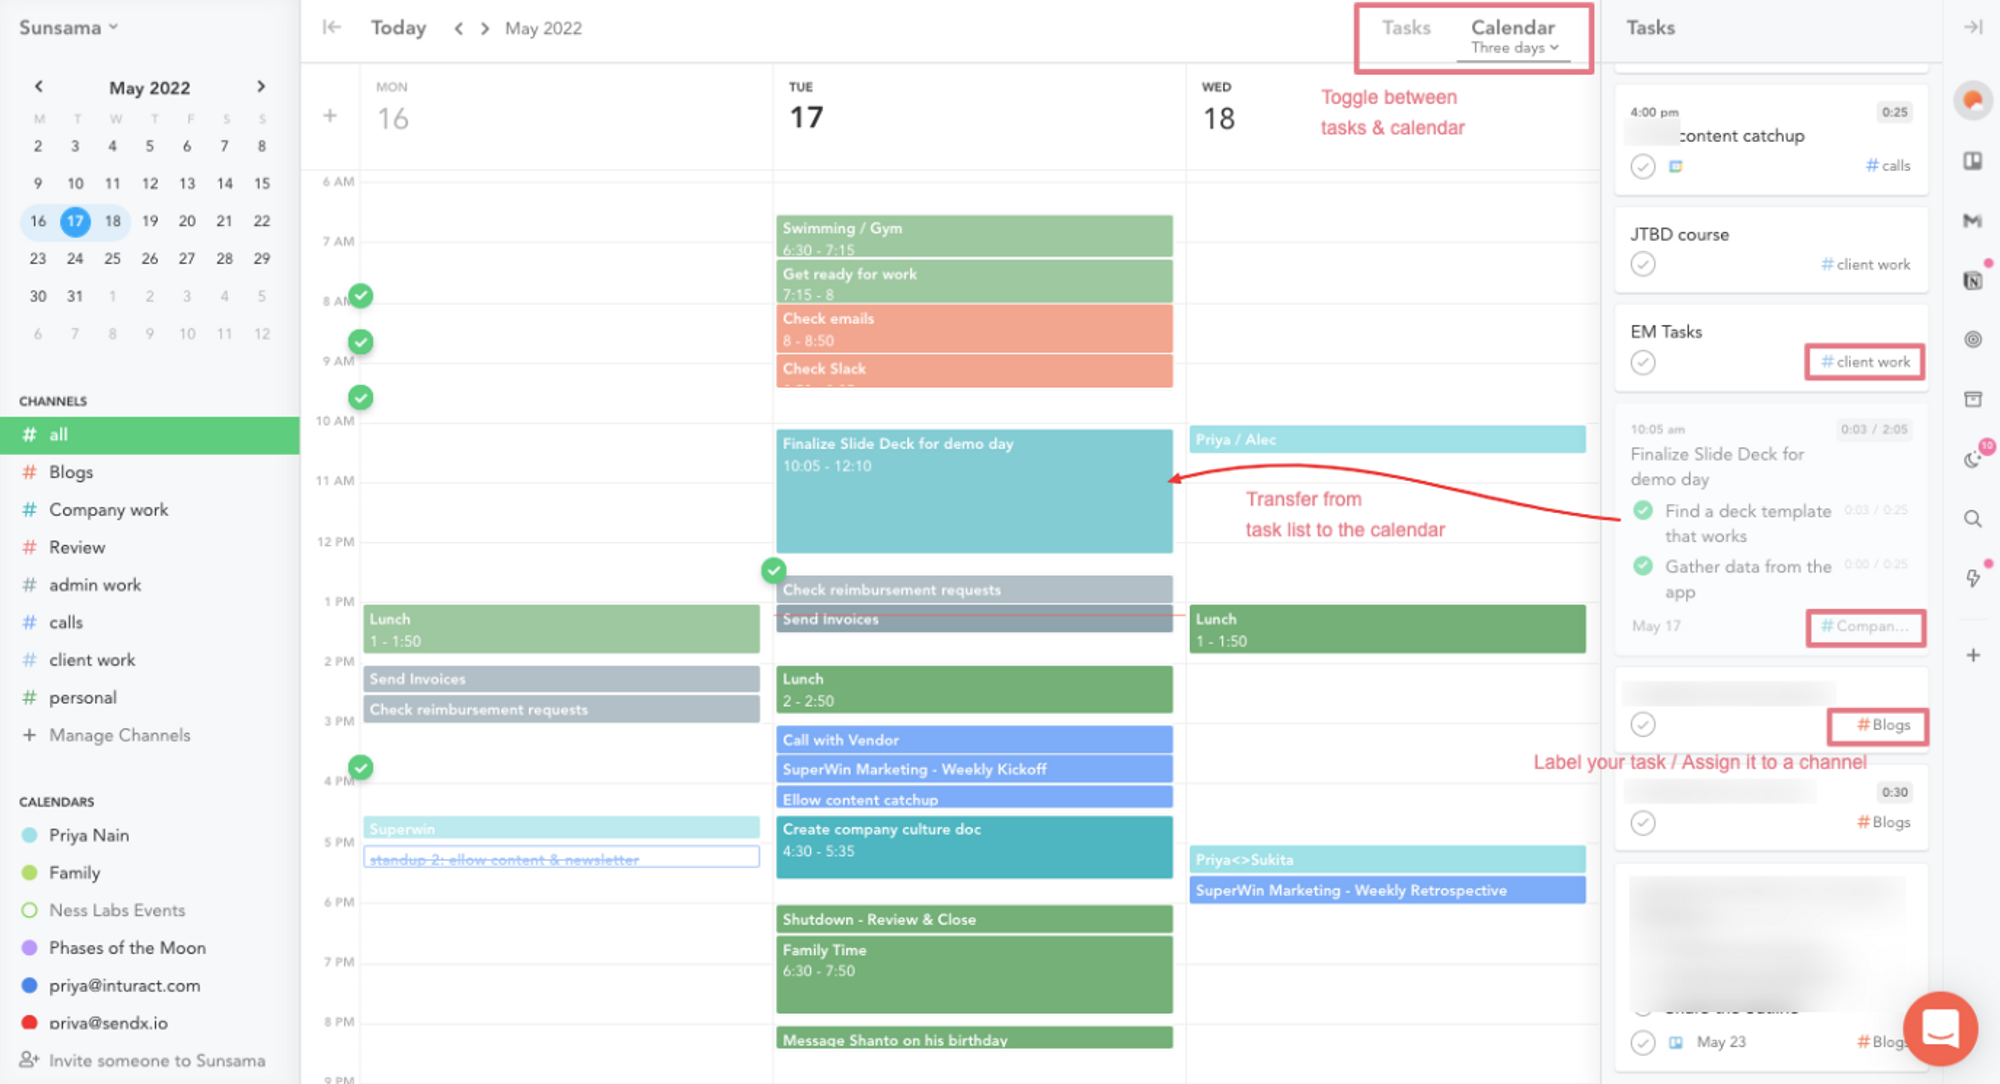
Task: Go to next month in mini calendar
Action: coord(261,86)
